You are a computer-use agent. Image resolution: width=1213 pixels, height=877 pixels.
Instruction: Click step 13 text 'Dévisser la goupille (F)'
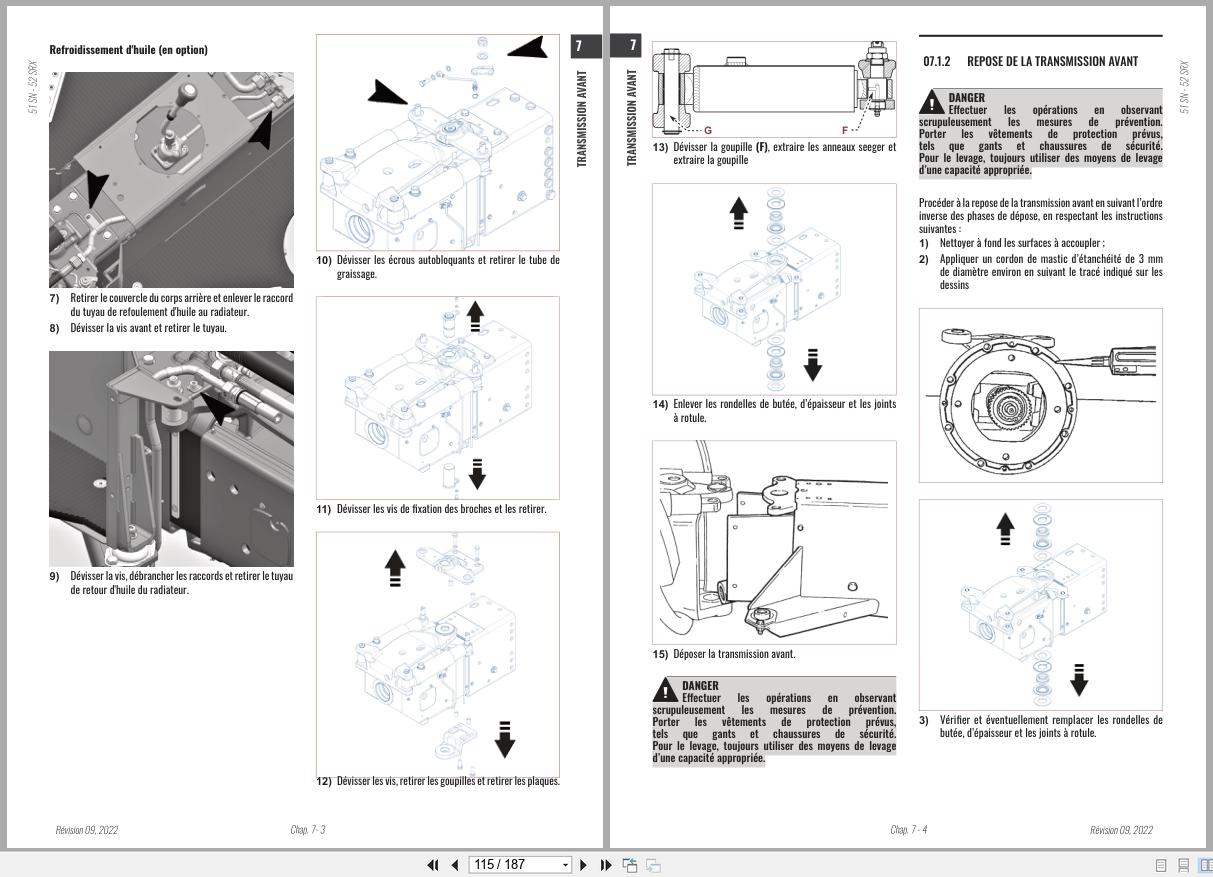click(720, 147)
